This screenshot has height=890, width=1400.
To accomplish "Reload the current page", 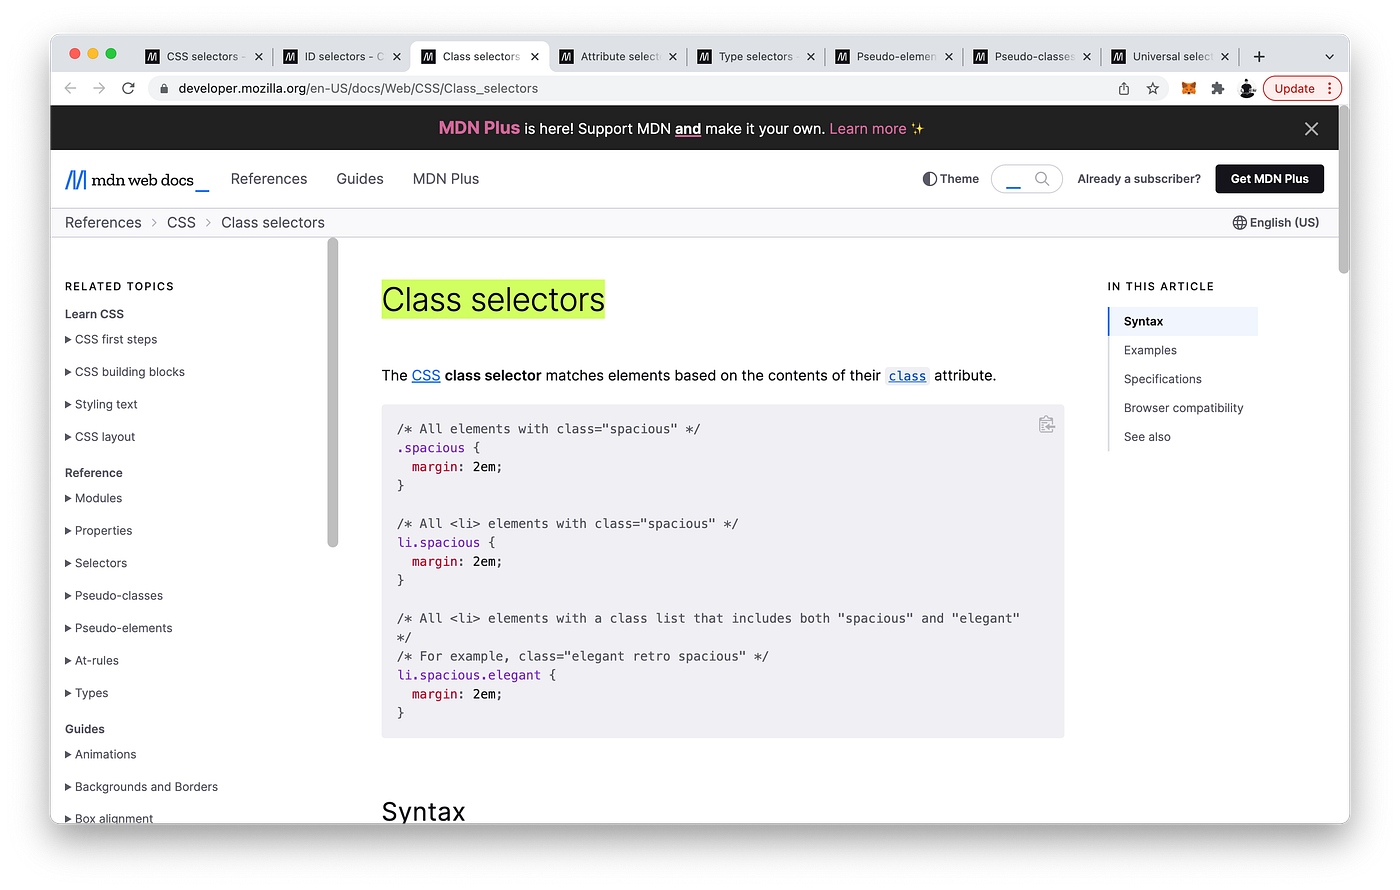I will coord(128,88).
